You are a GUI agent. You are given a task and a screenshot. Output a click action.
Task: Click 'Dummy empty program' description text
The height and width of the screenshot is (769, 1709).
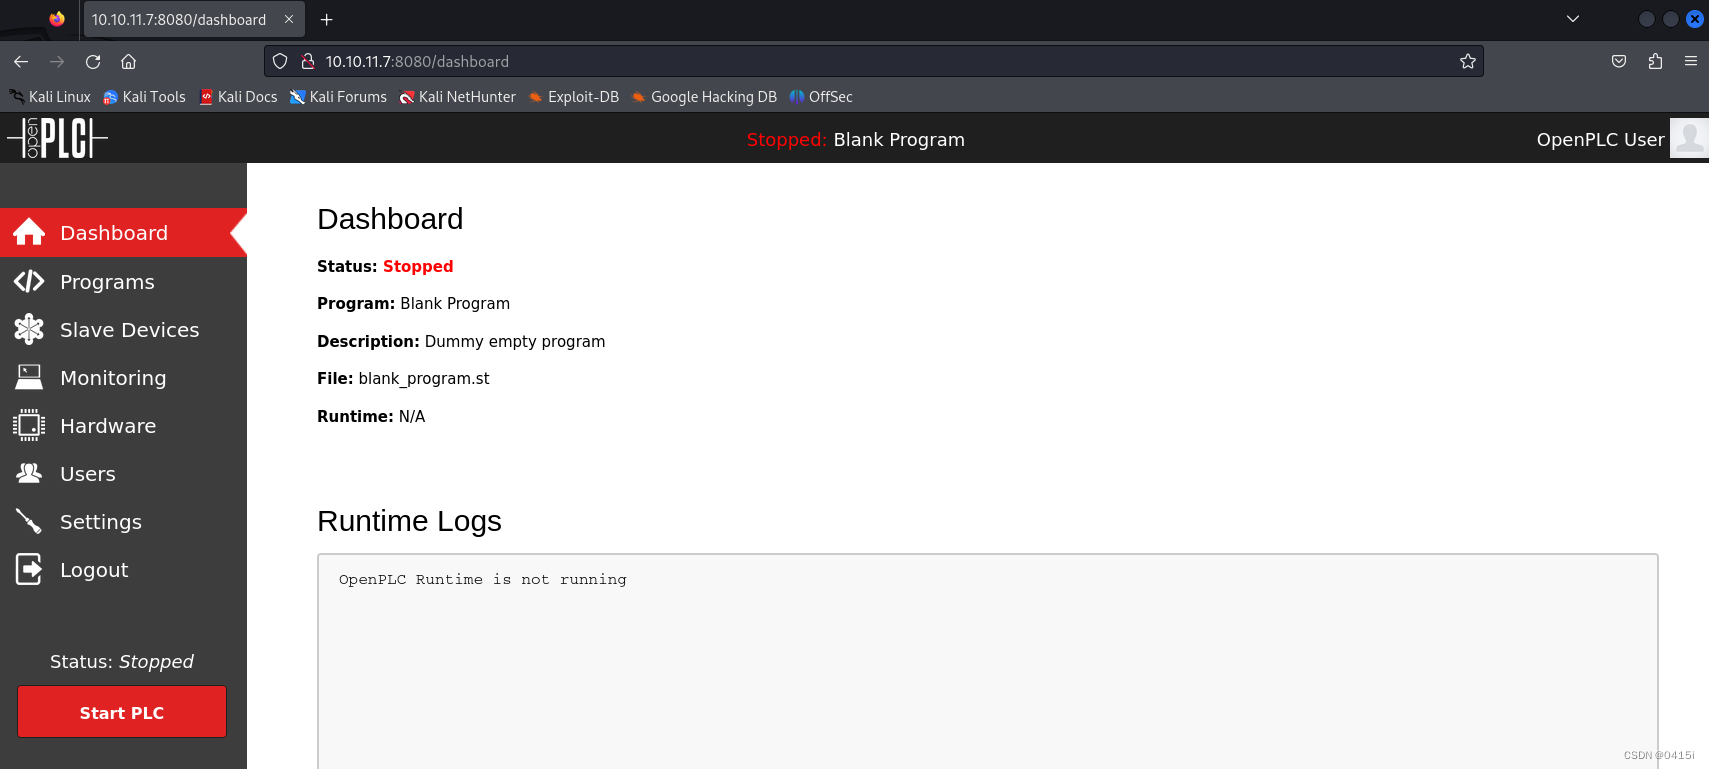click(x=515, y=341)
